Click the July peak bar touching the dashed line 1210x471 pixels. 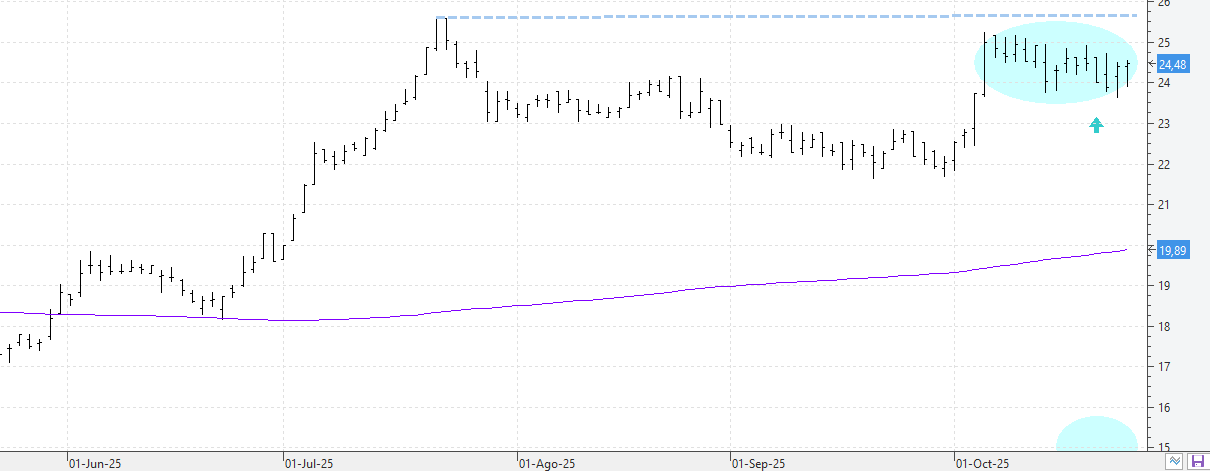438,33
